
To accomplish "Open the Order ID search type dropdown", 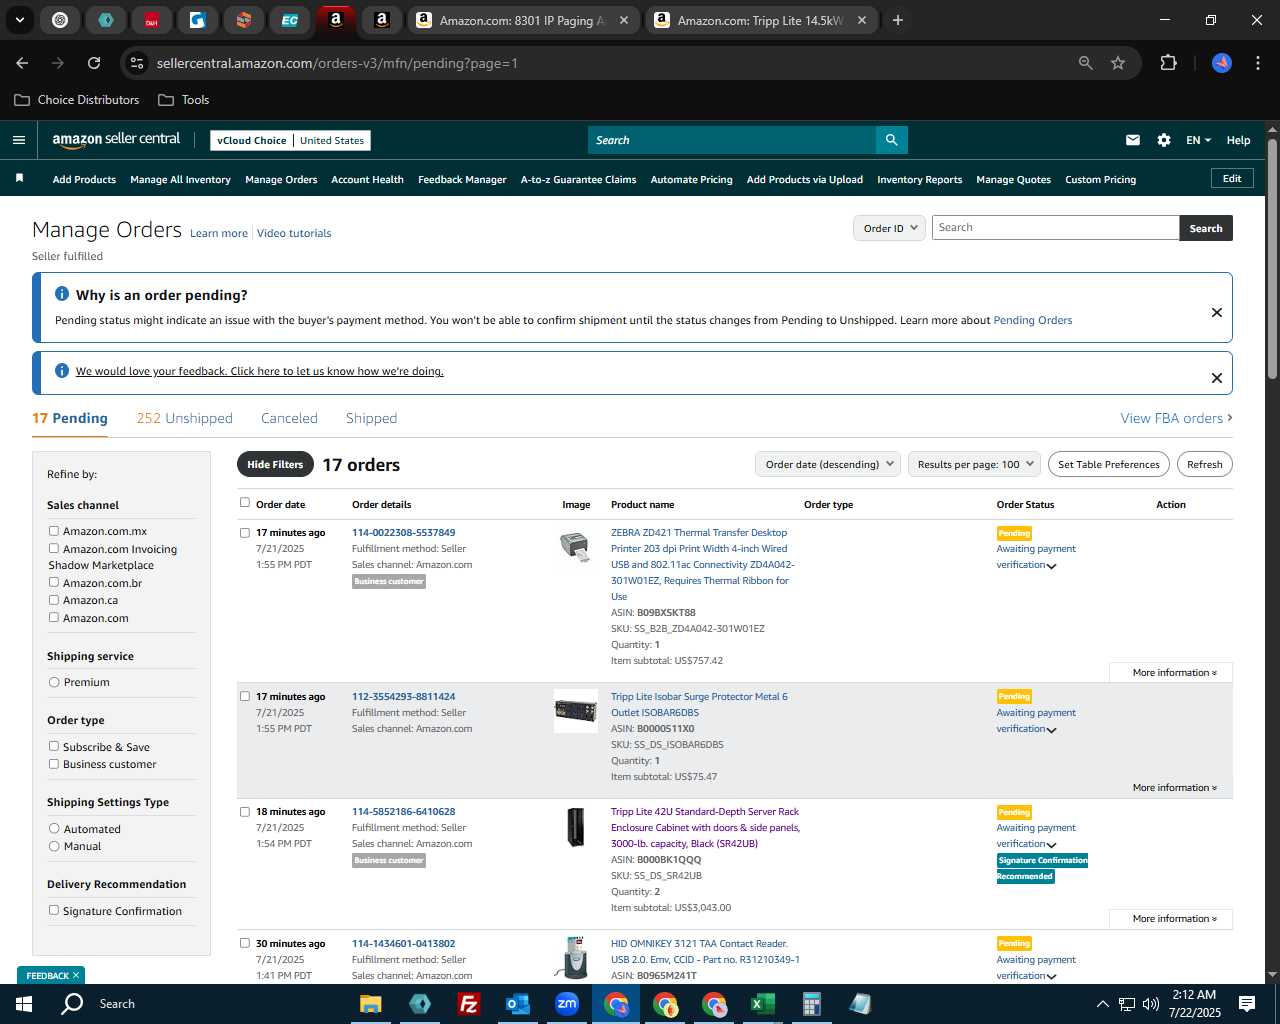I will (888, 228).
